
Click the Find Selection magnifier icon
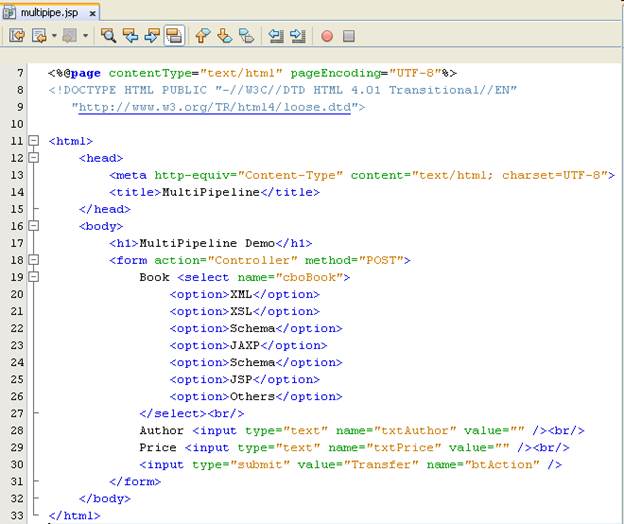click(108, 36)
